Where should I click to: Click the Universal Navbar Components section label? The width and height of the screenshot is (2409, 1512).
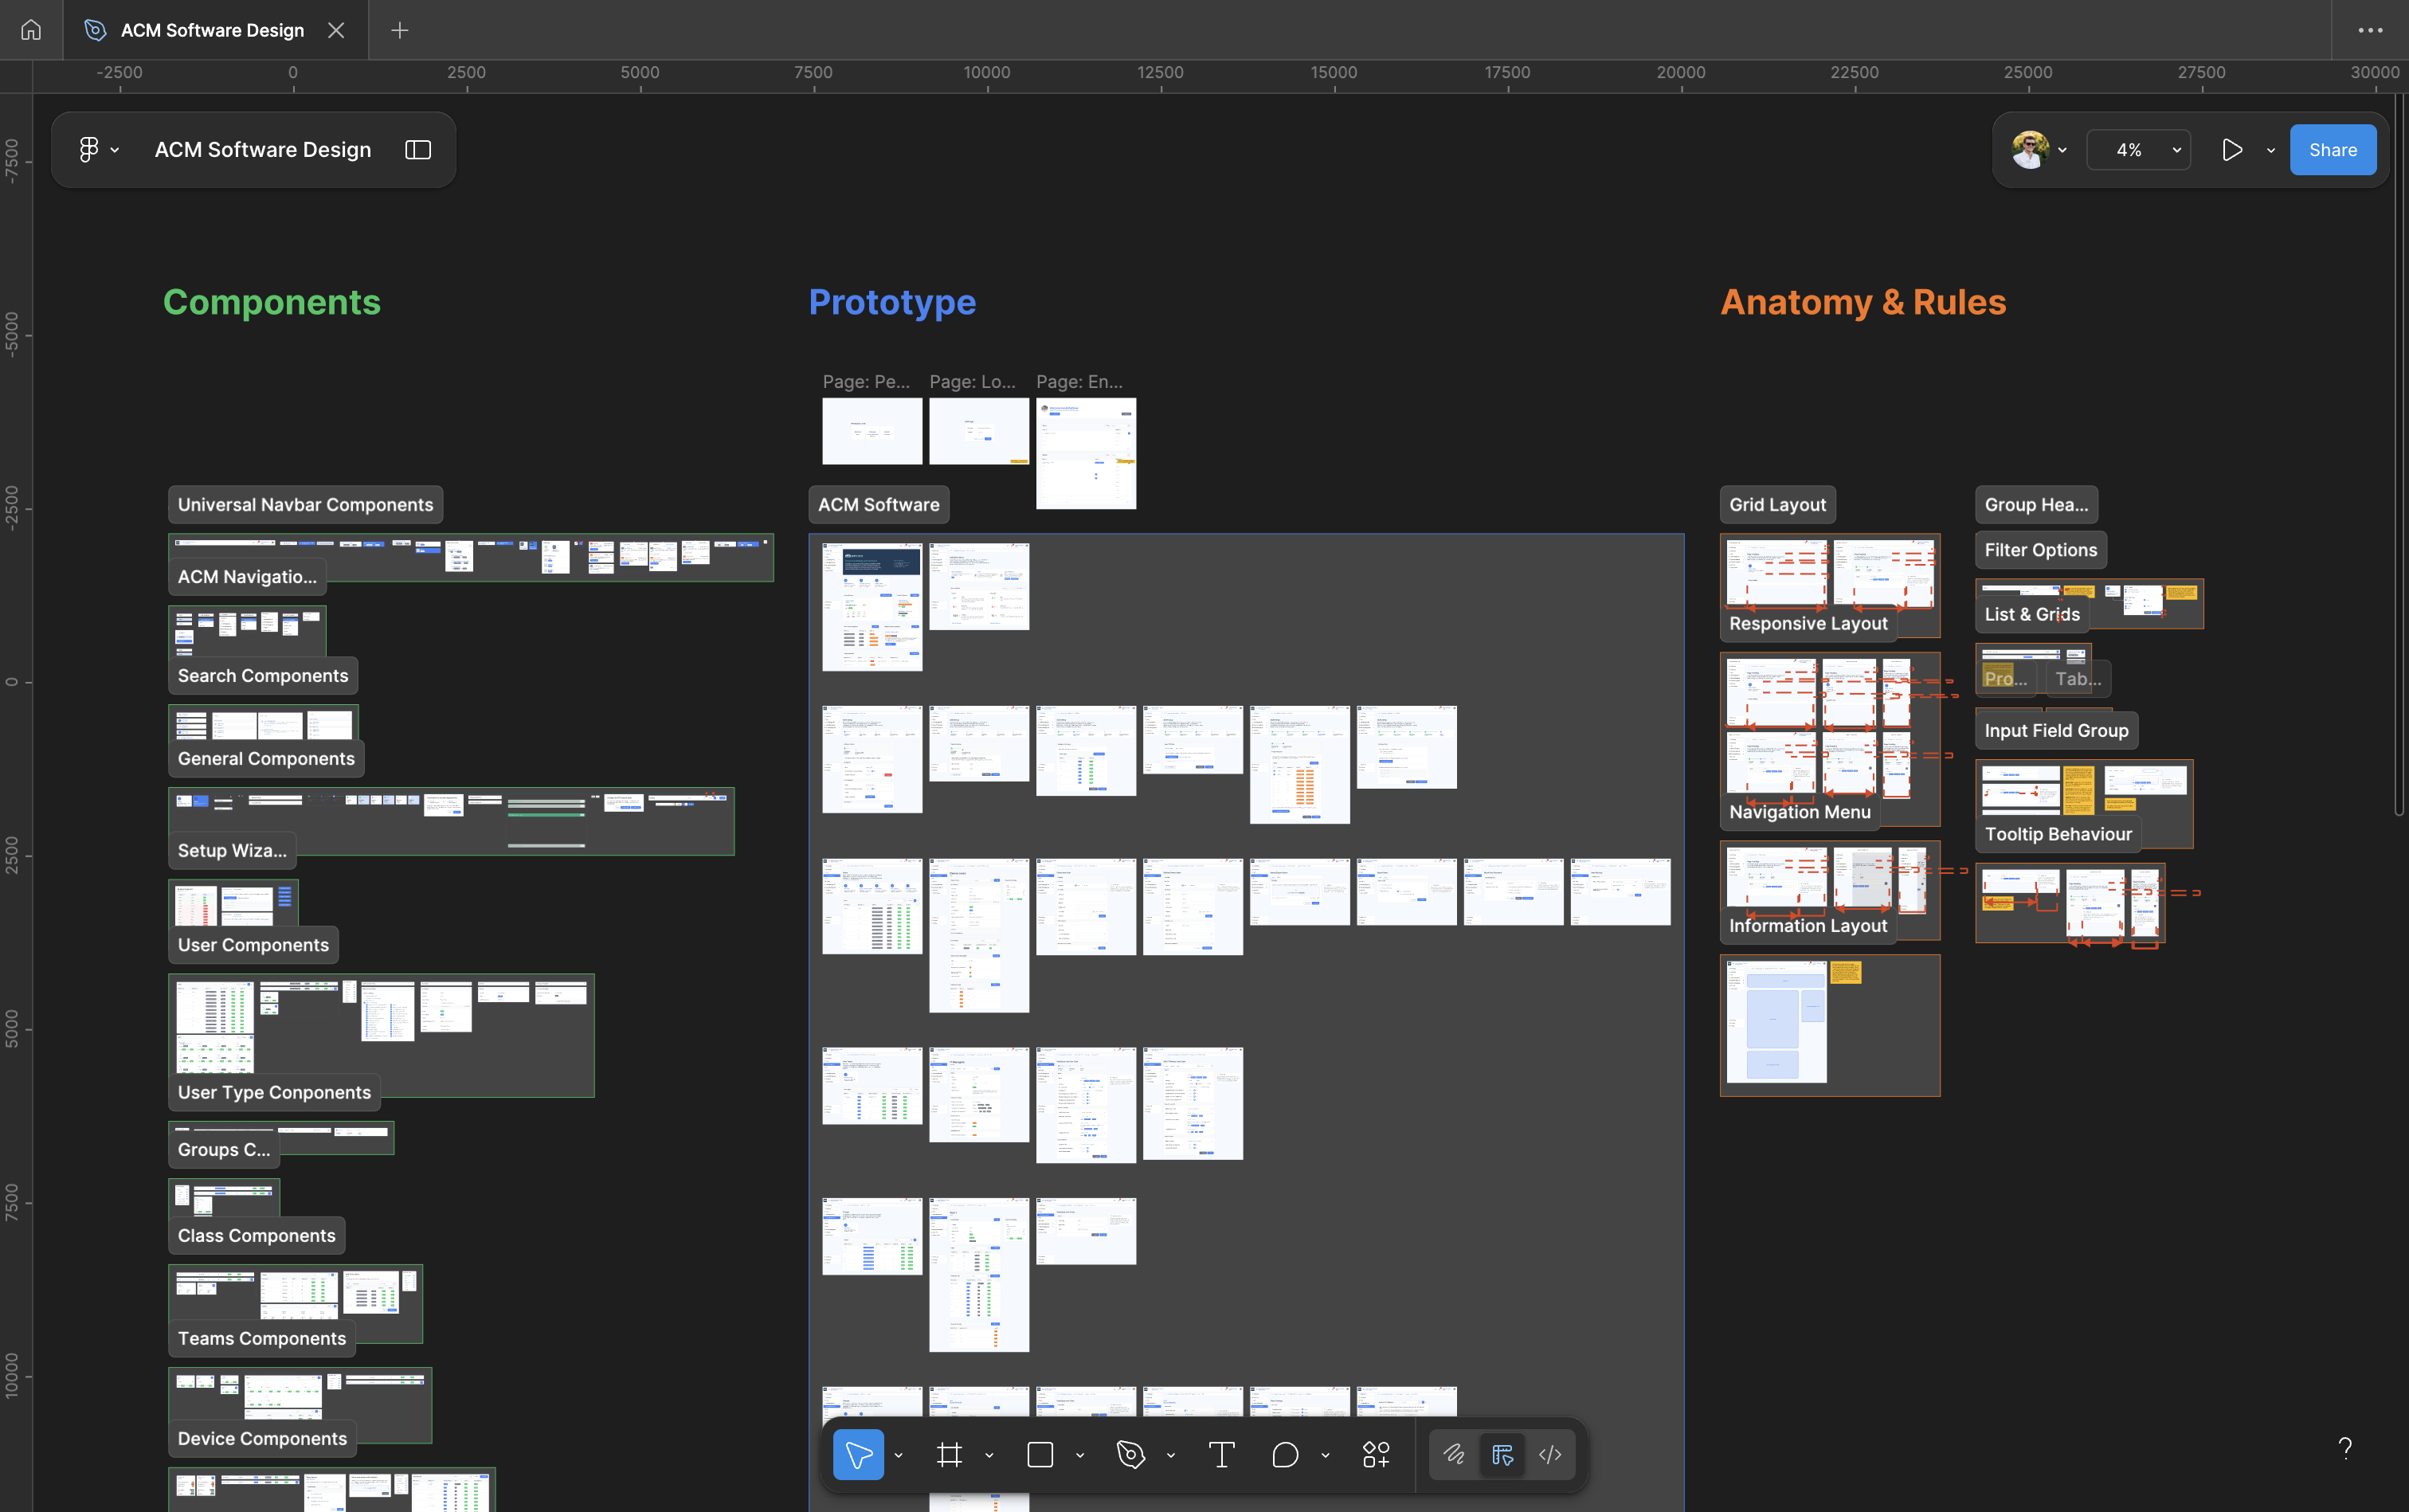coord(305,505)
